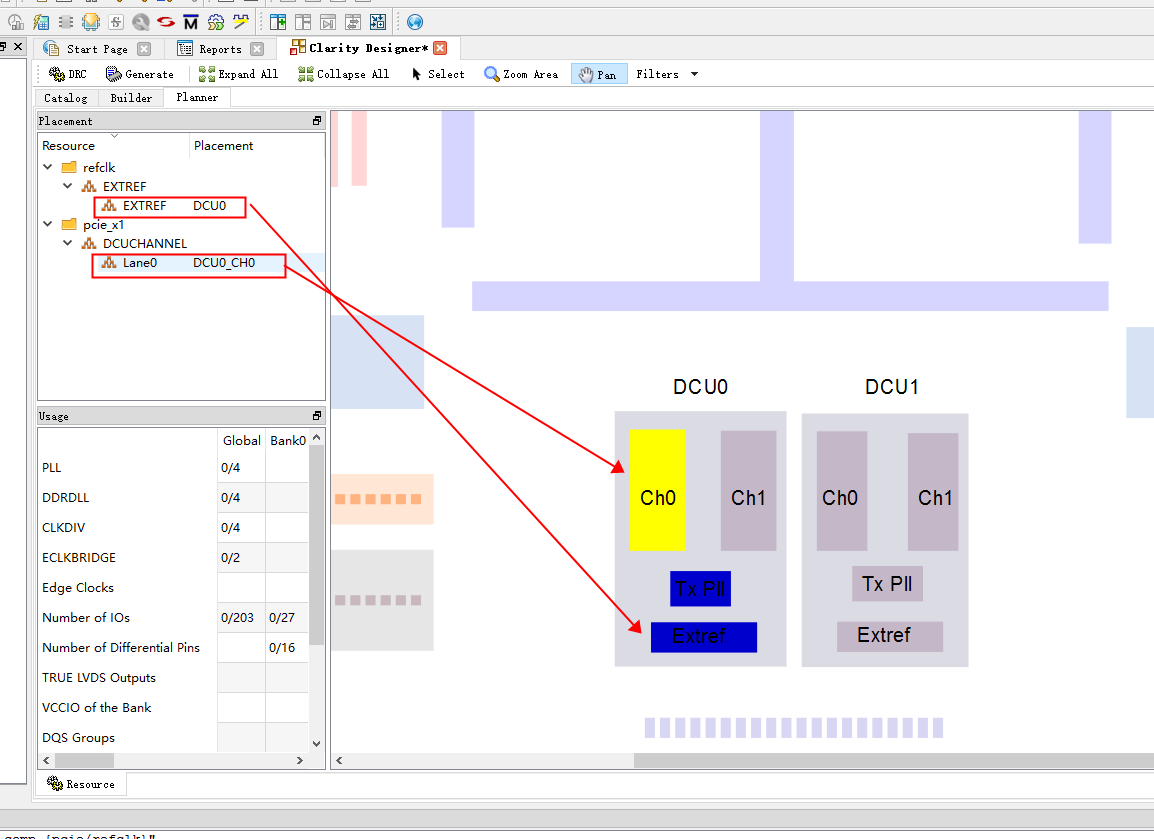Activate the Zoom Area tool

click(x=521, y=74)
